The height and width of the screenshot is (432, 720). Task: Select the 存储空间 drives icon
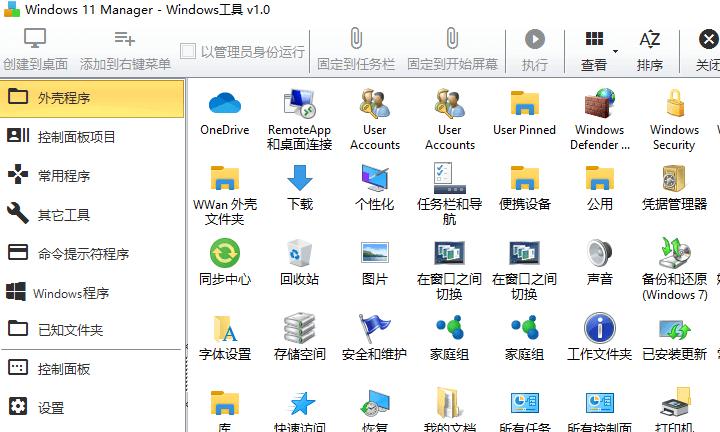[299, 329]
